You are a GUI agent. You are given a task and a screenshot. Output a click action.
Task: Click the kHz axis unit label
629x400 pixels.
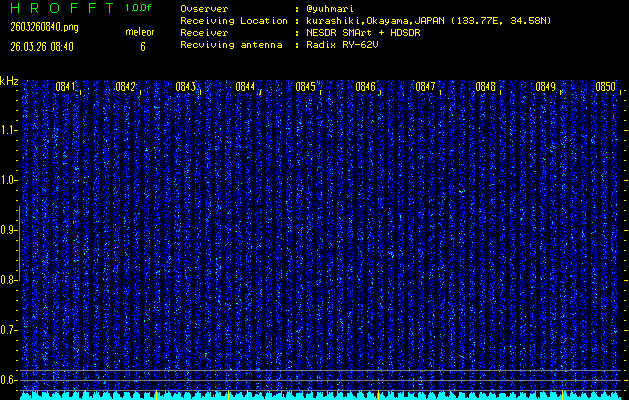coord(9,81)
